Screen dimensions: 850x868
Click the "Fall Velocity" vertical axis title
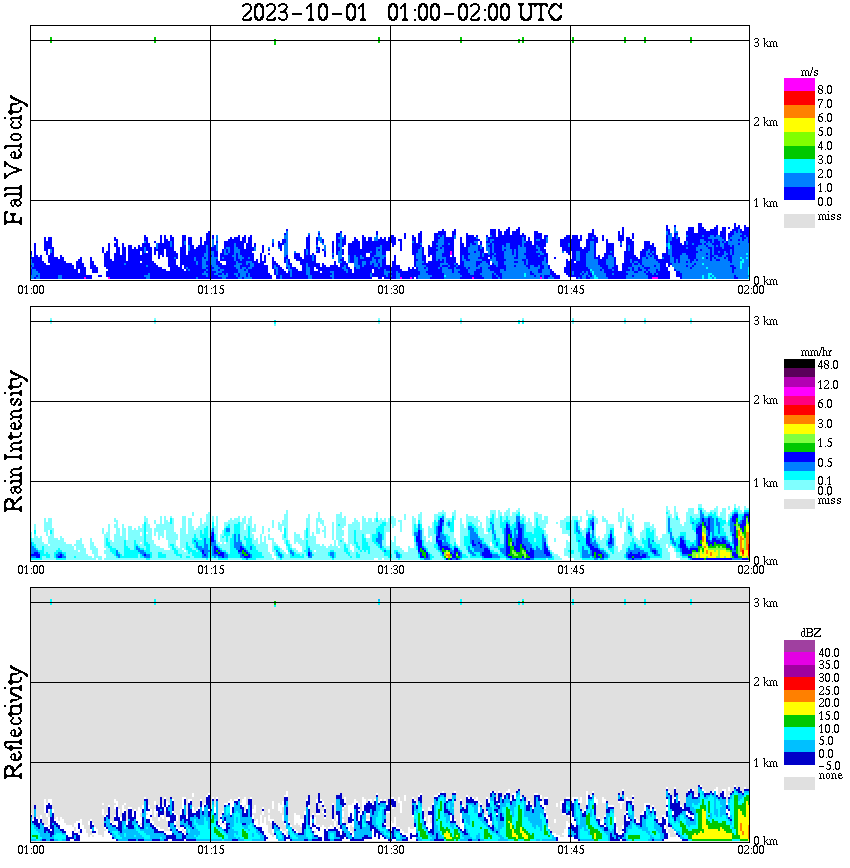click(x=14, y=160)
